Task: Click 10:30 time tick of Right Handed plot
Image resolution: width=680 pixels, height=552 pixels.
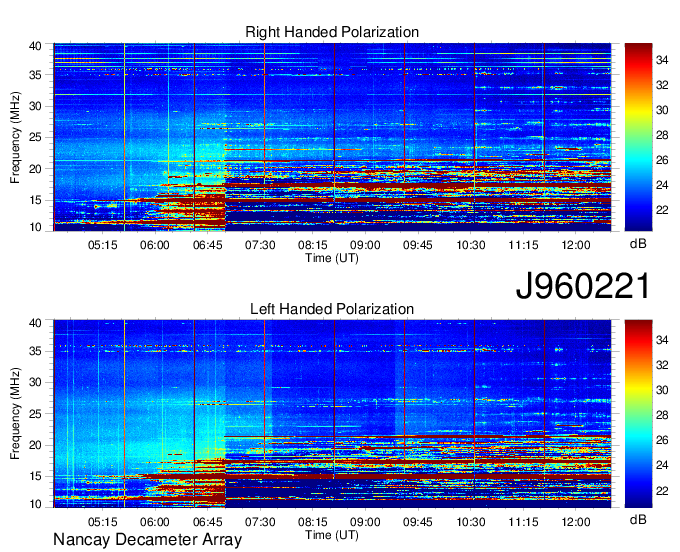Action: (471, 245)
